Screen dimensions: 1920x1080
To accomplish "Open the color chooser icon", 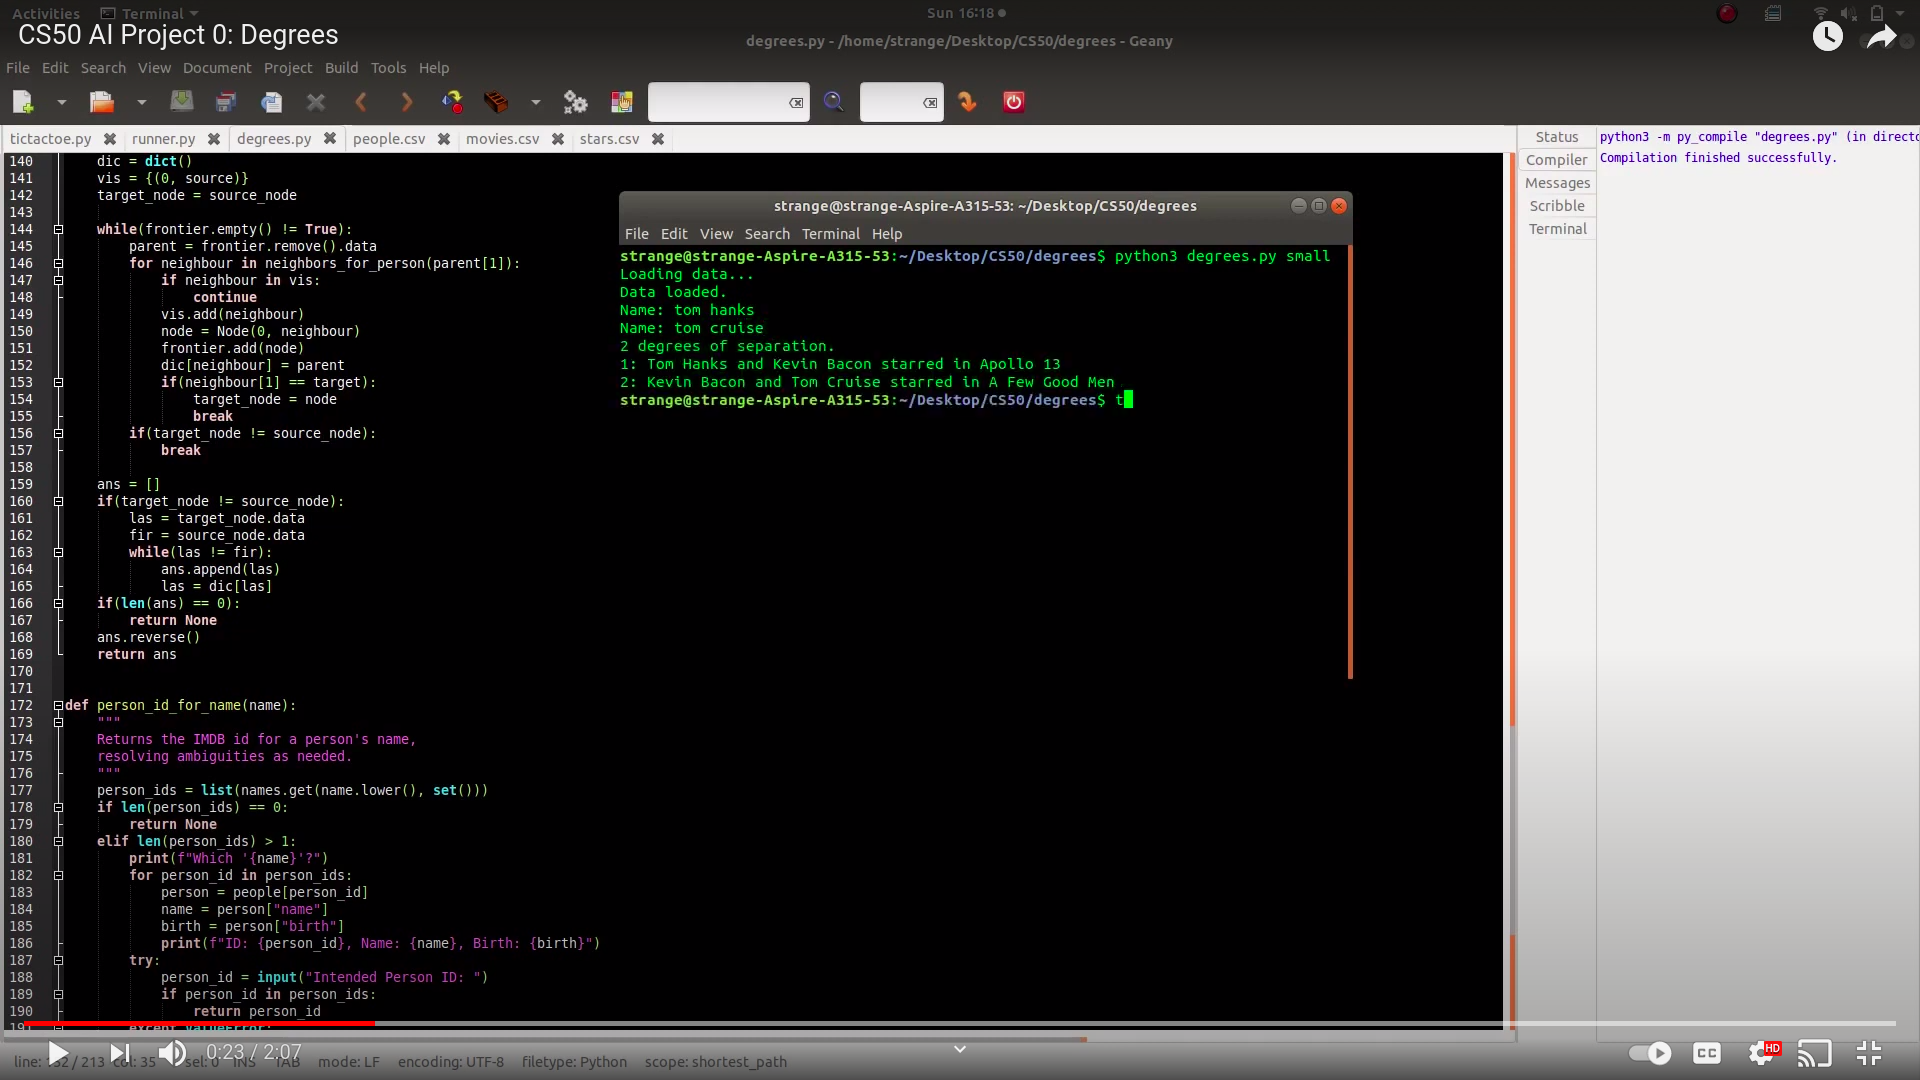I will coord(622,102).
